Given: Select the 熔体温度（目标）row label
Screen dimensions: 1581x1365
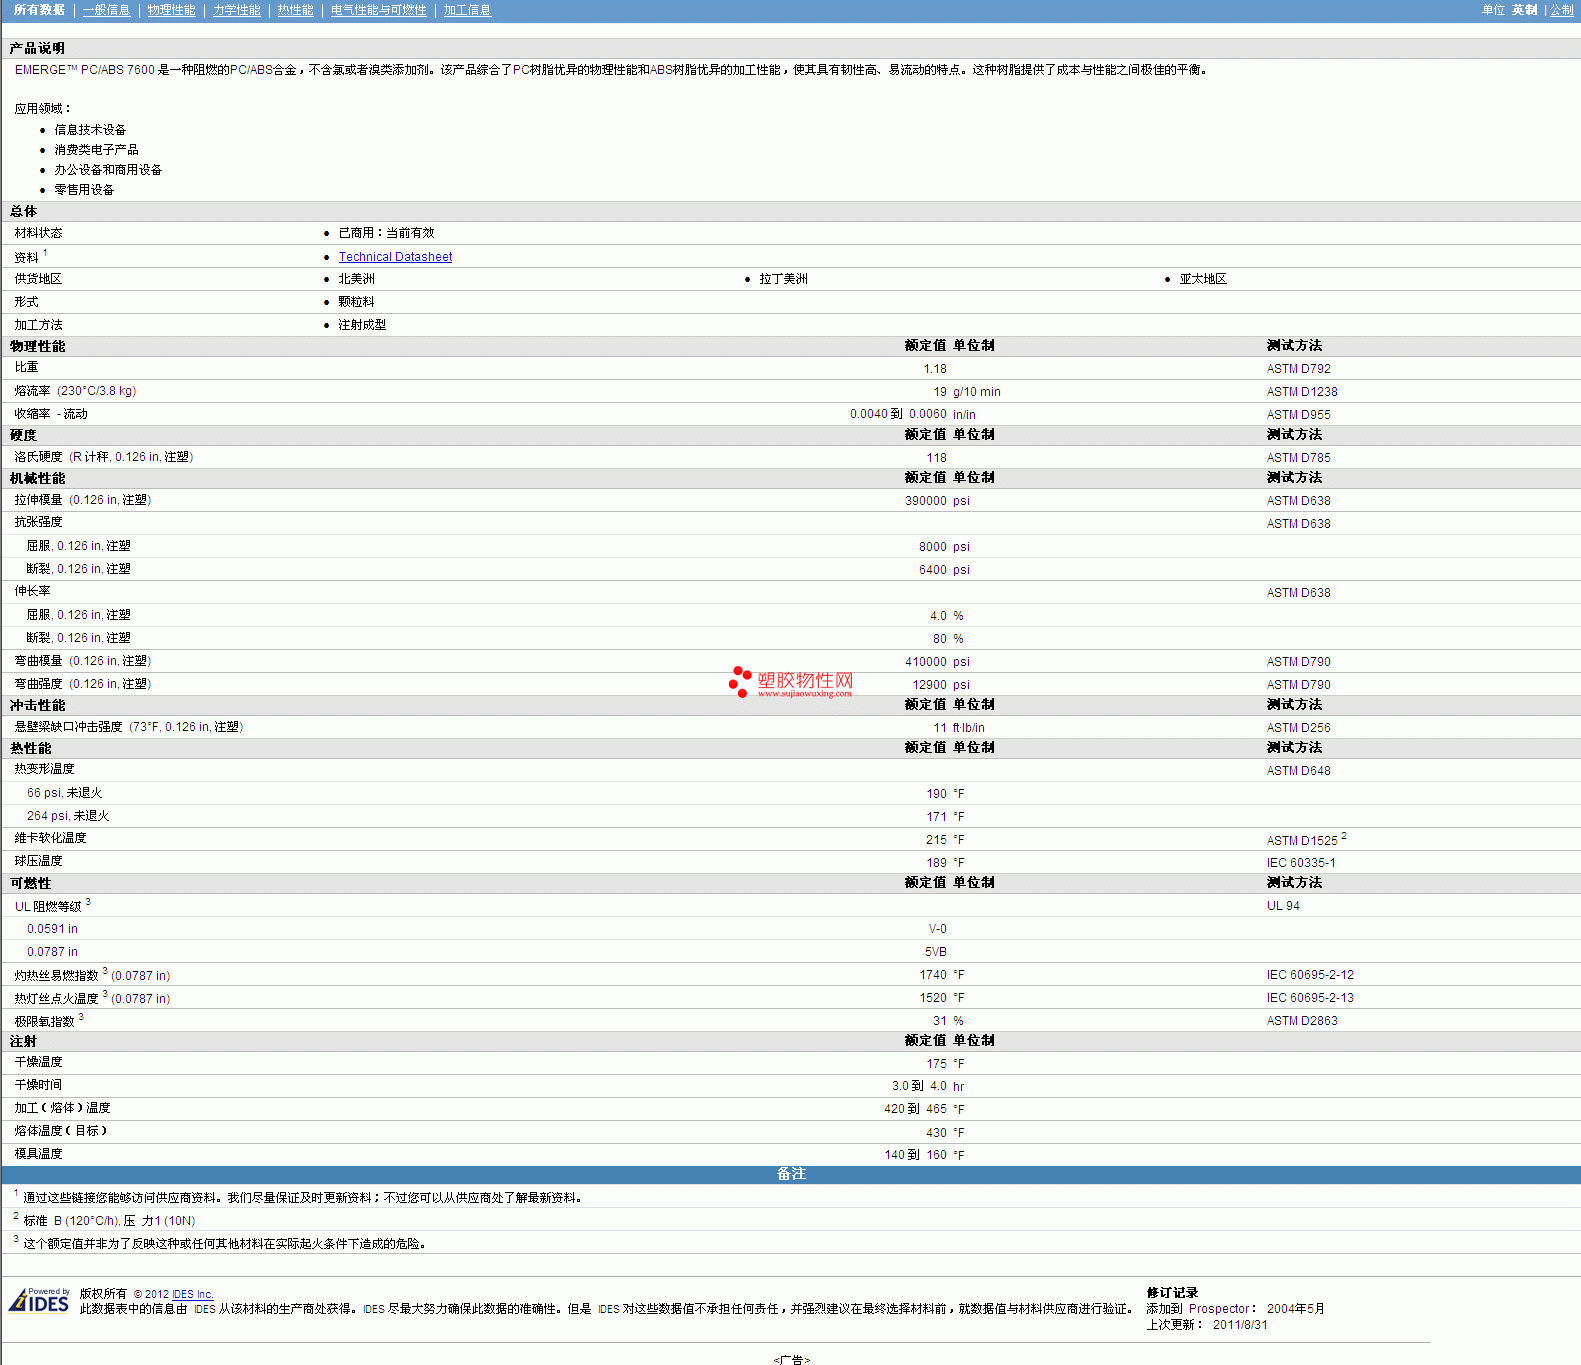Looking at the screenshot, I should click(60, 1131).
